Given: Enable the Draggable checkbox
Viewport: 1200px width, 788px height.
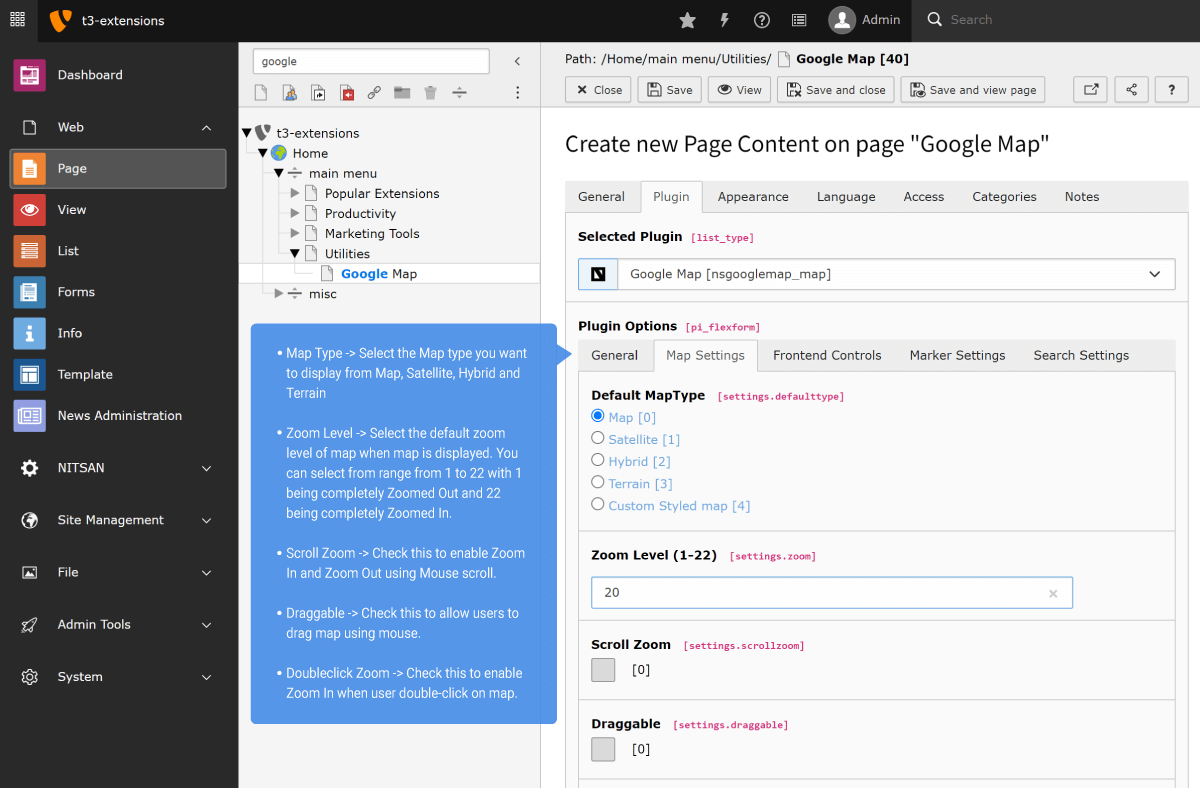Looking at the screenshot, I should 603,749.
